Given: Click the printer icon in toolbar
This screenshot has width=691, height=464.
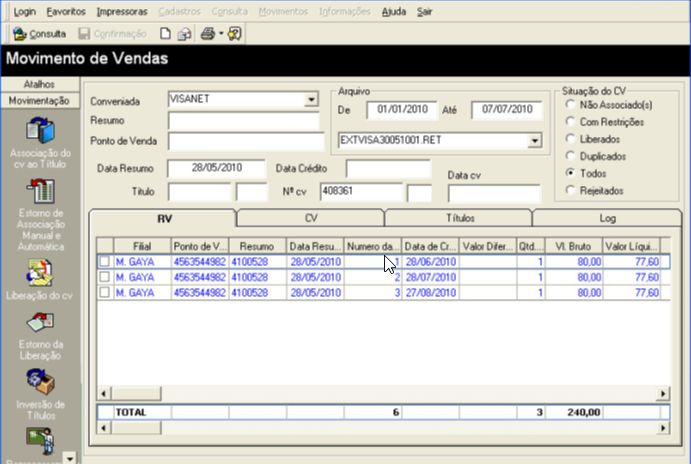Looking at the screenshot, I should [208, 34].
